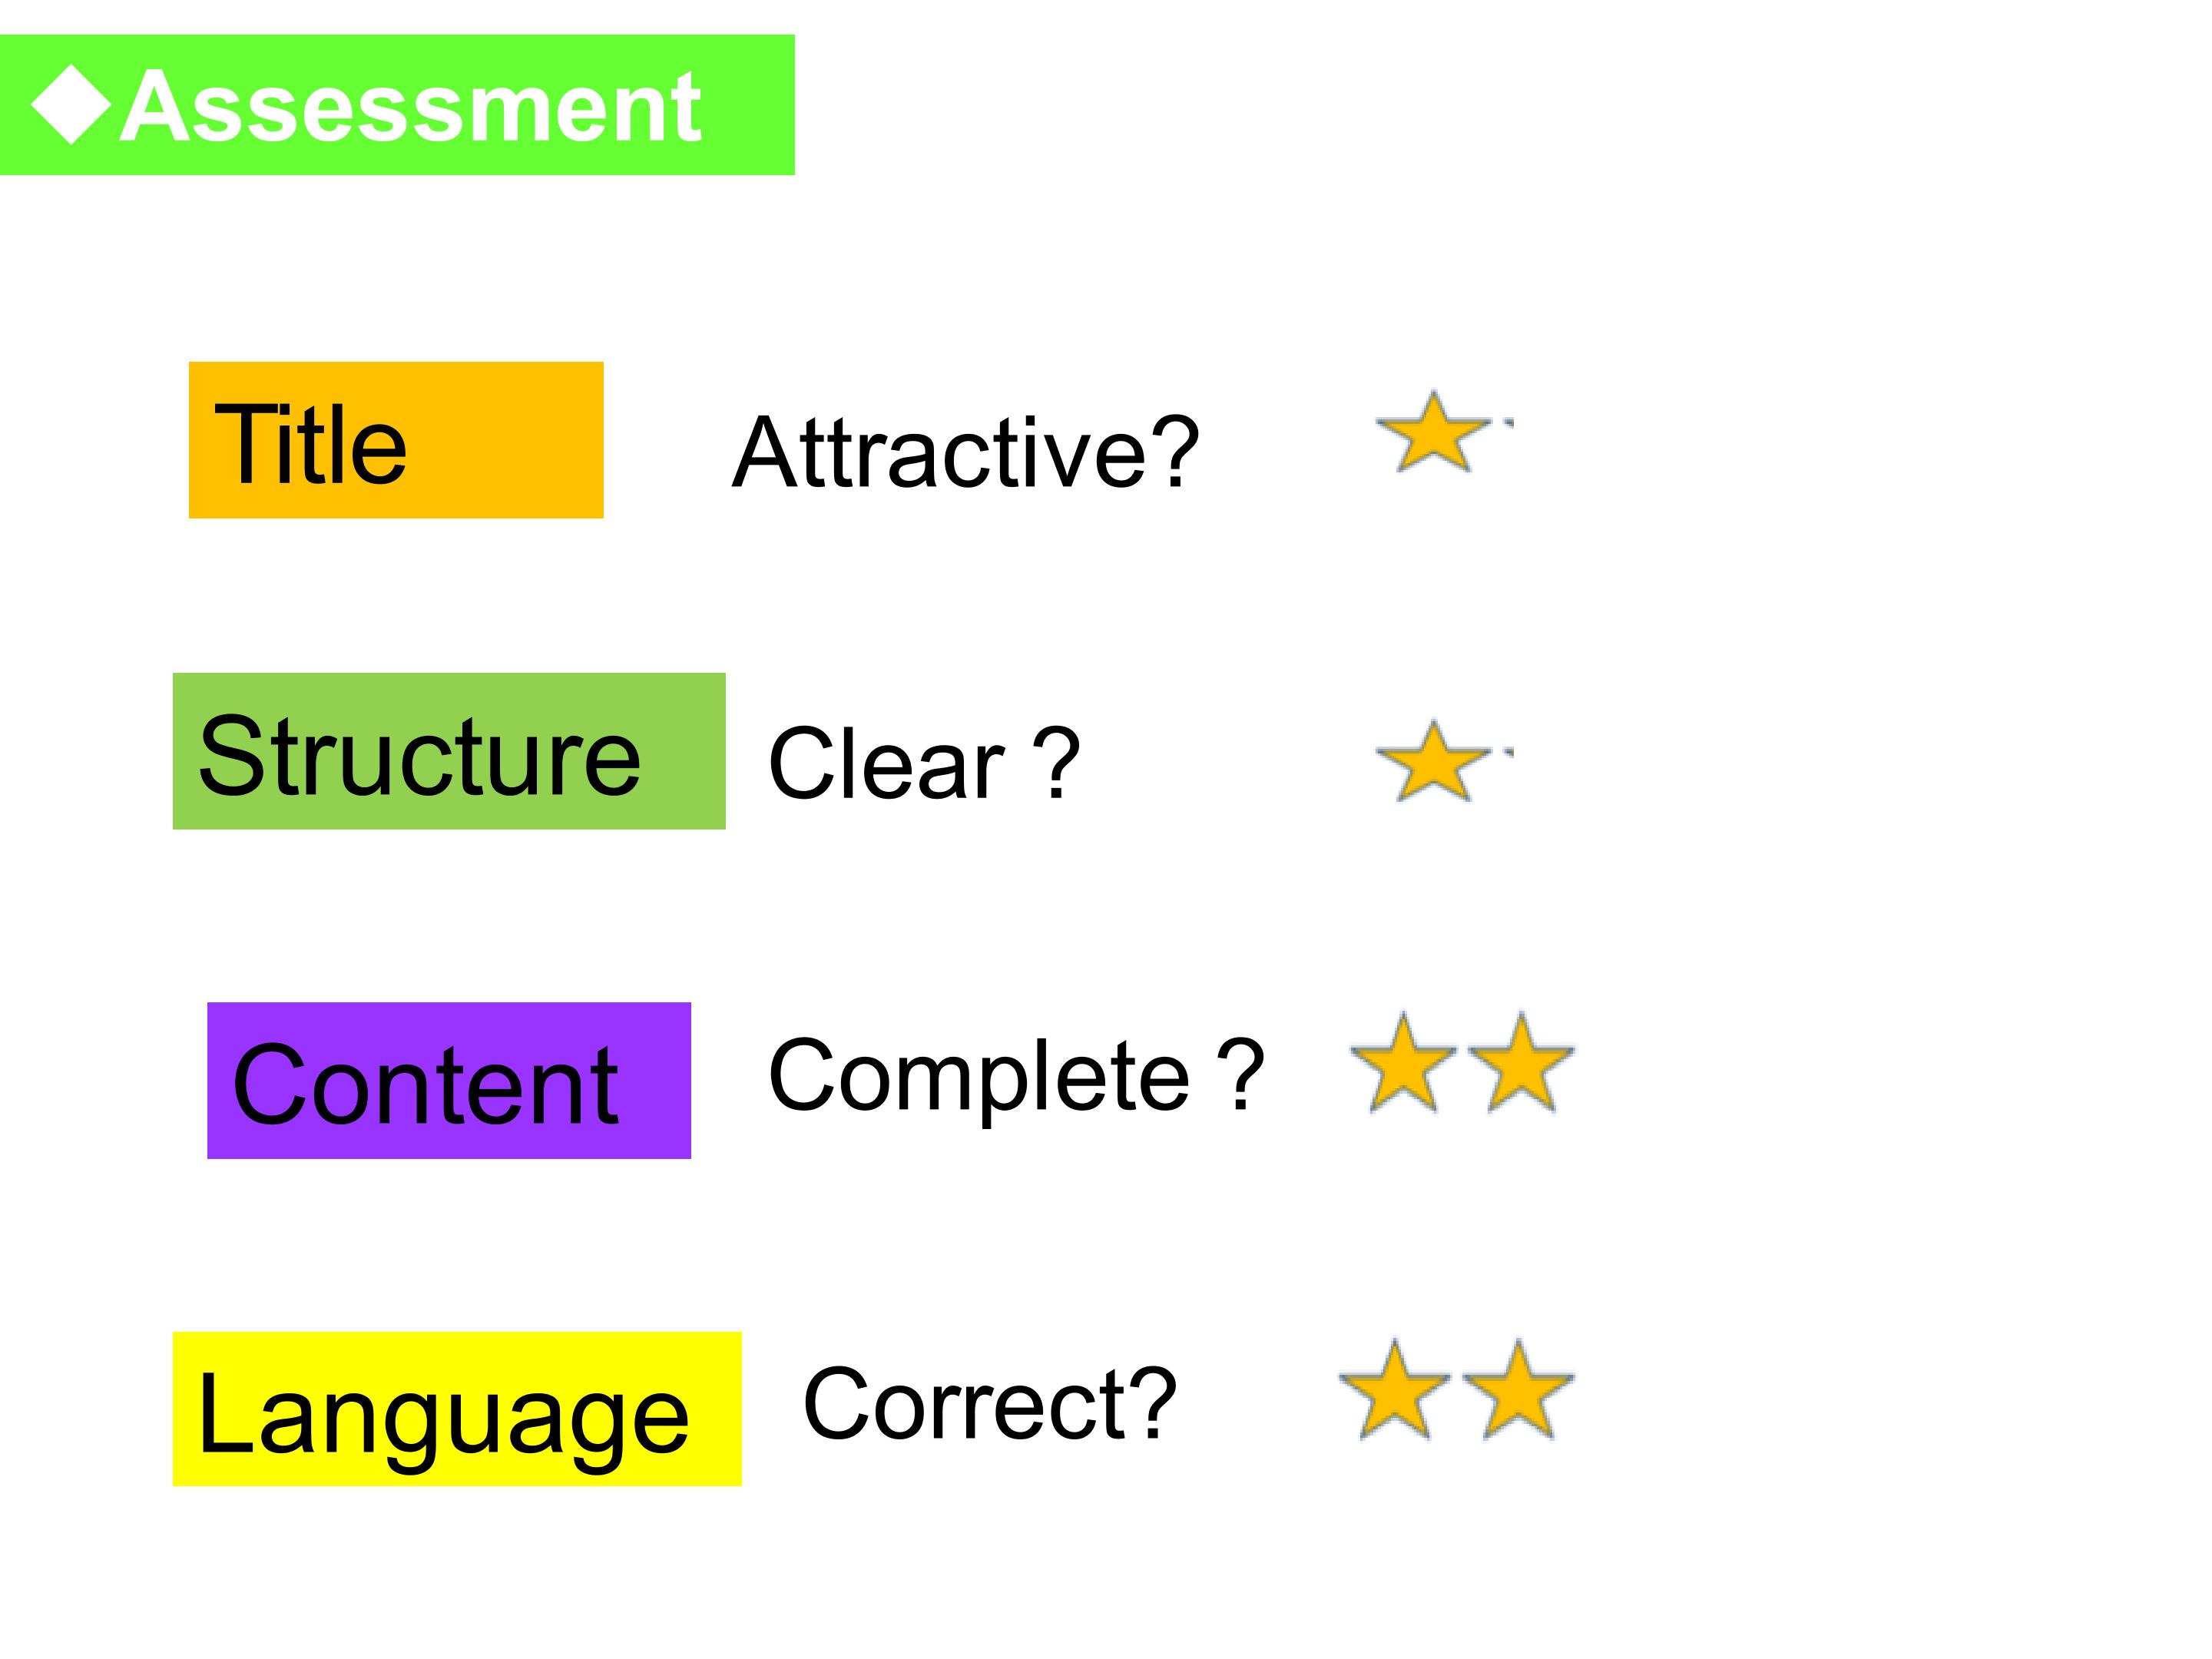This screenshot has width=2212, height=1659.
Task: Click the star next to Attractive
Action: click(x=1433, y=432)
